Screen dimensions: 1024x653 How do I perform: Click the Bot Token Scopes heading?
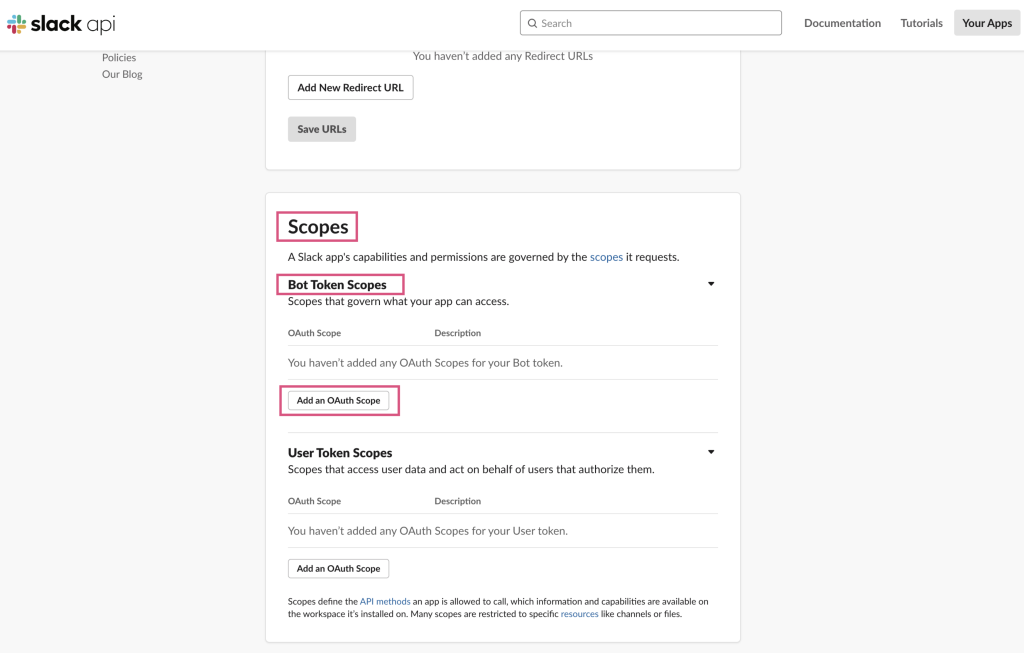click(x=337, y=285)
